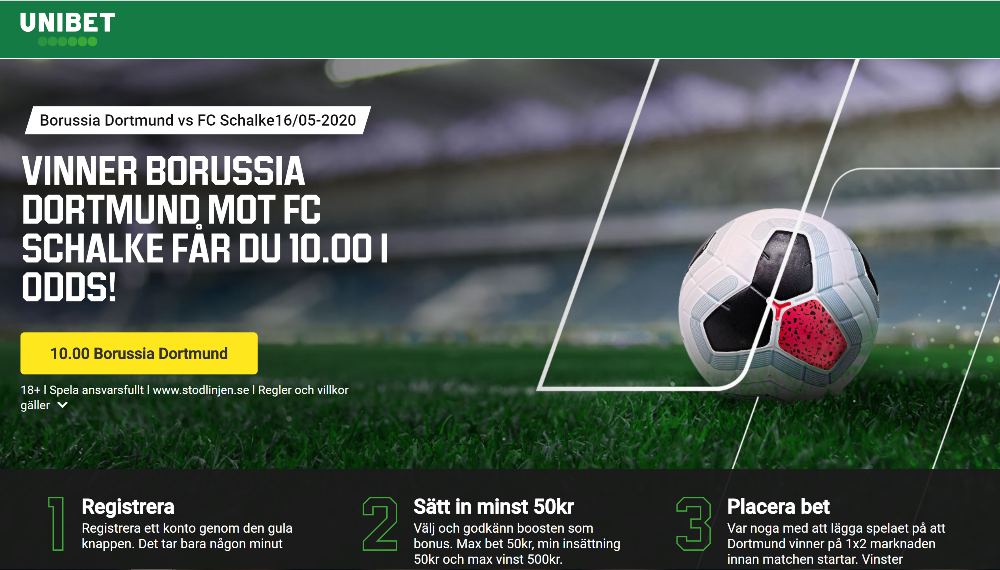Click the step 3 number icon
Screen dimensions: 1000x570
(x=693, y=524)
